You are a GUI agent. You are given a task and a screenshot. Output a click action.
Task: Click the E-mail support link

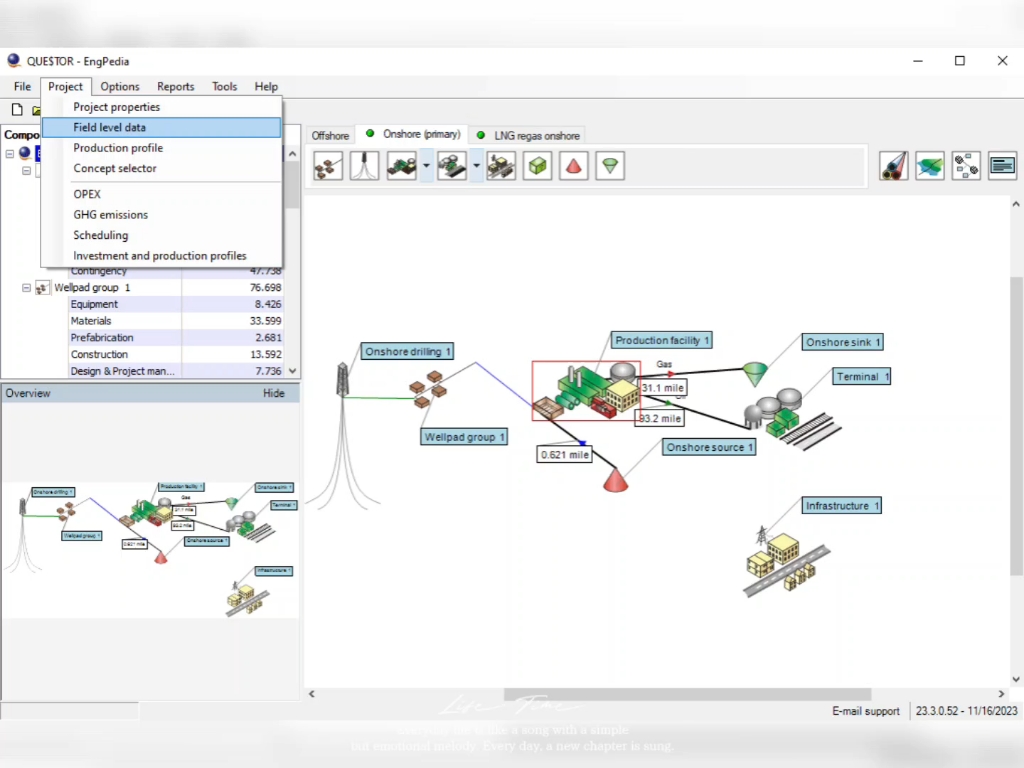tap(865, 711)
